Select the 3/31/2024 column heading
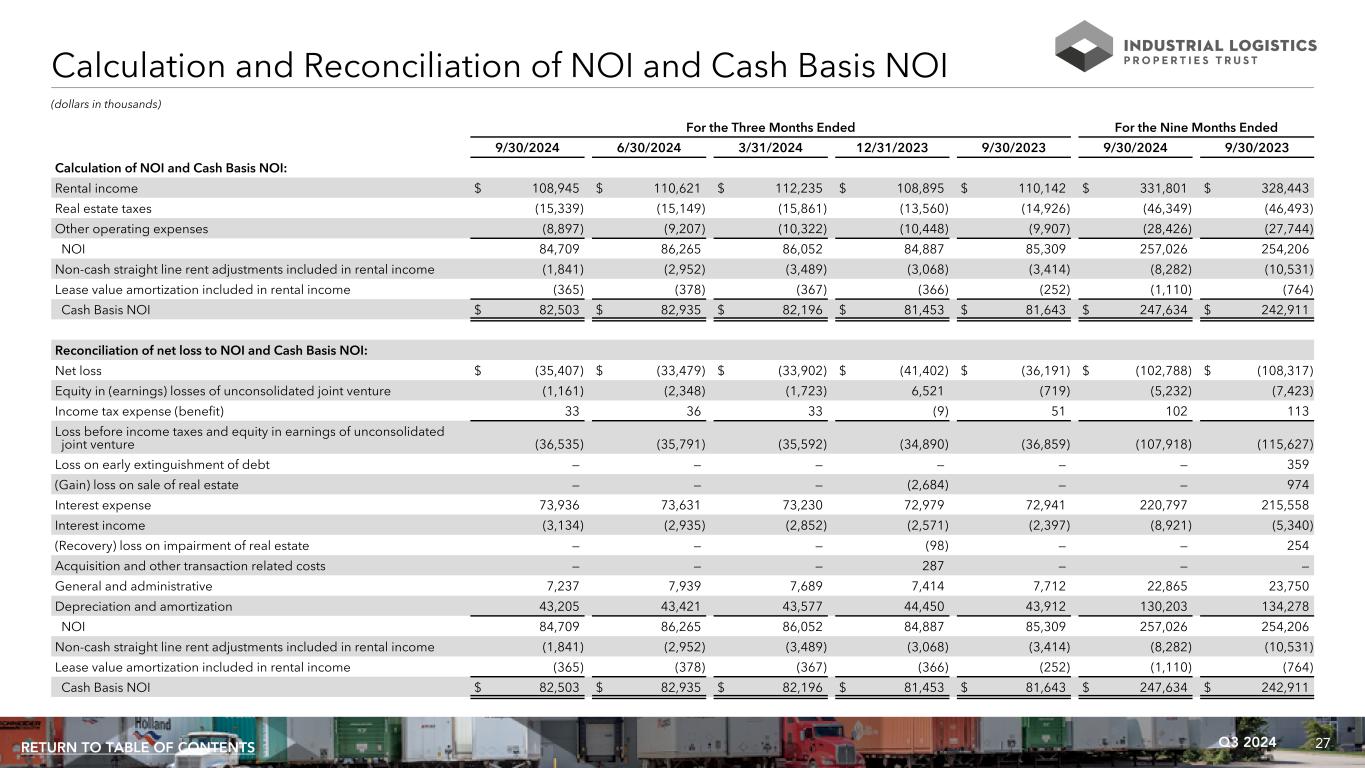1365x768 pixels. [770, 148]
